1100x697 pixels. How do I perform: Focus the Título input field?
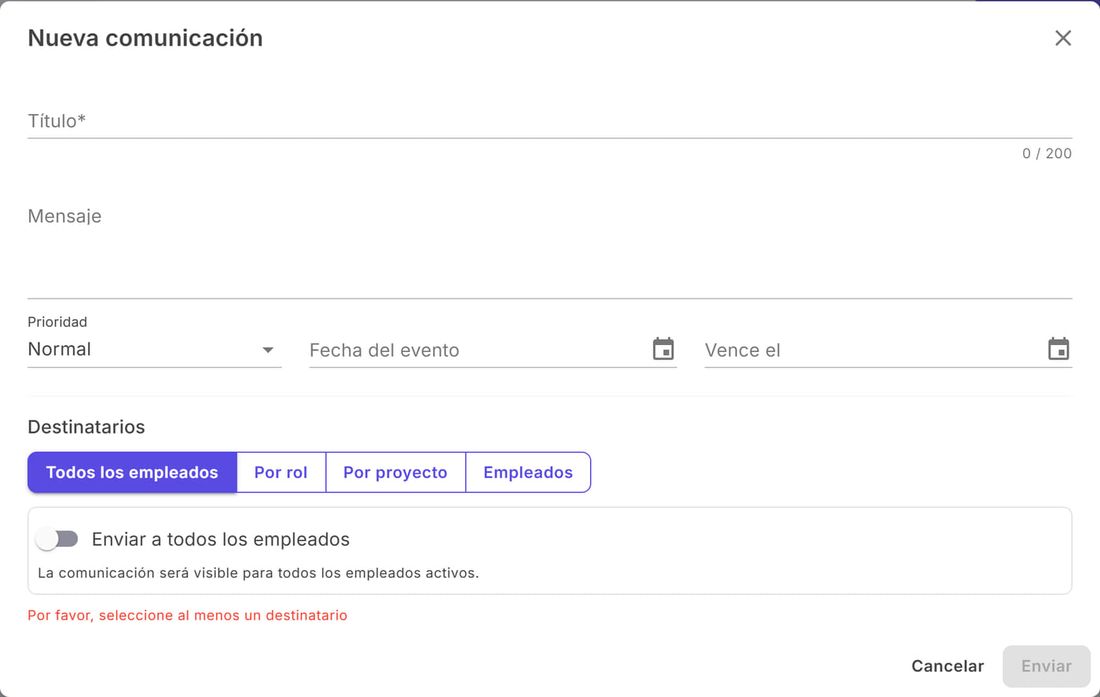pyautogui.click(x=549, y=121)
